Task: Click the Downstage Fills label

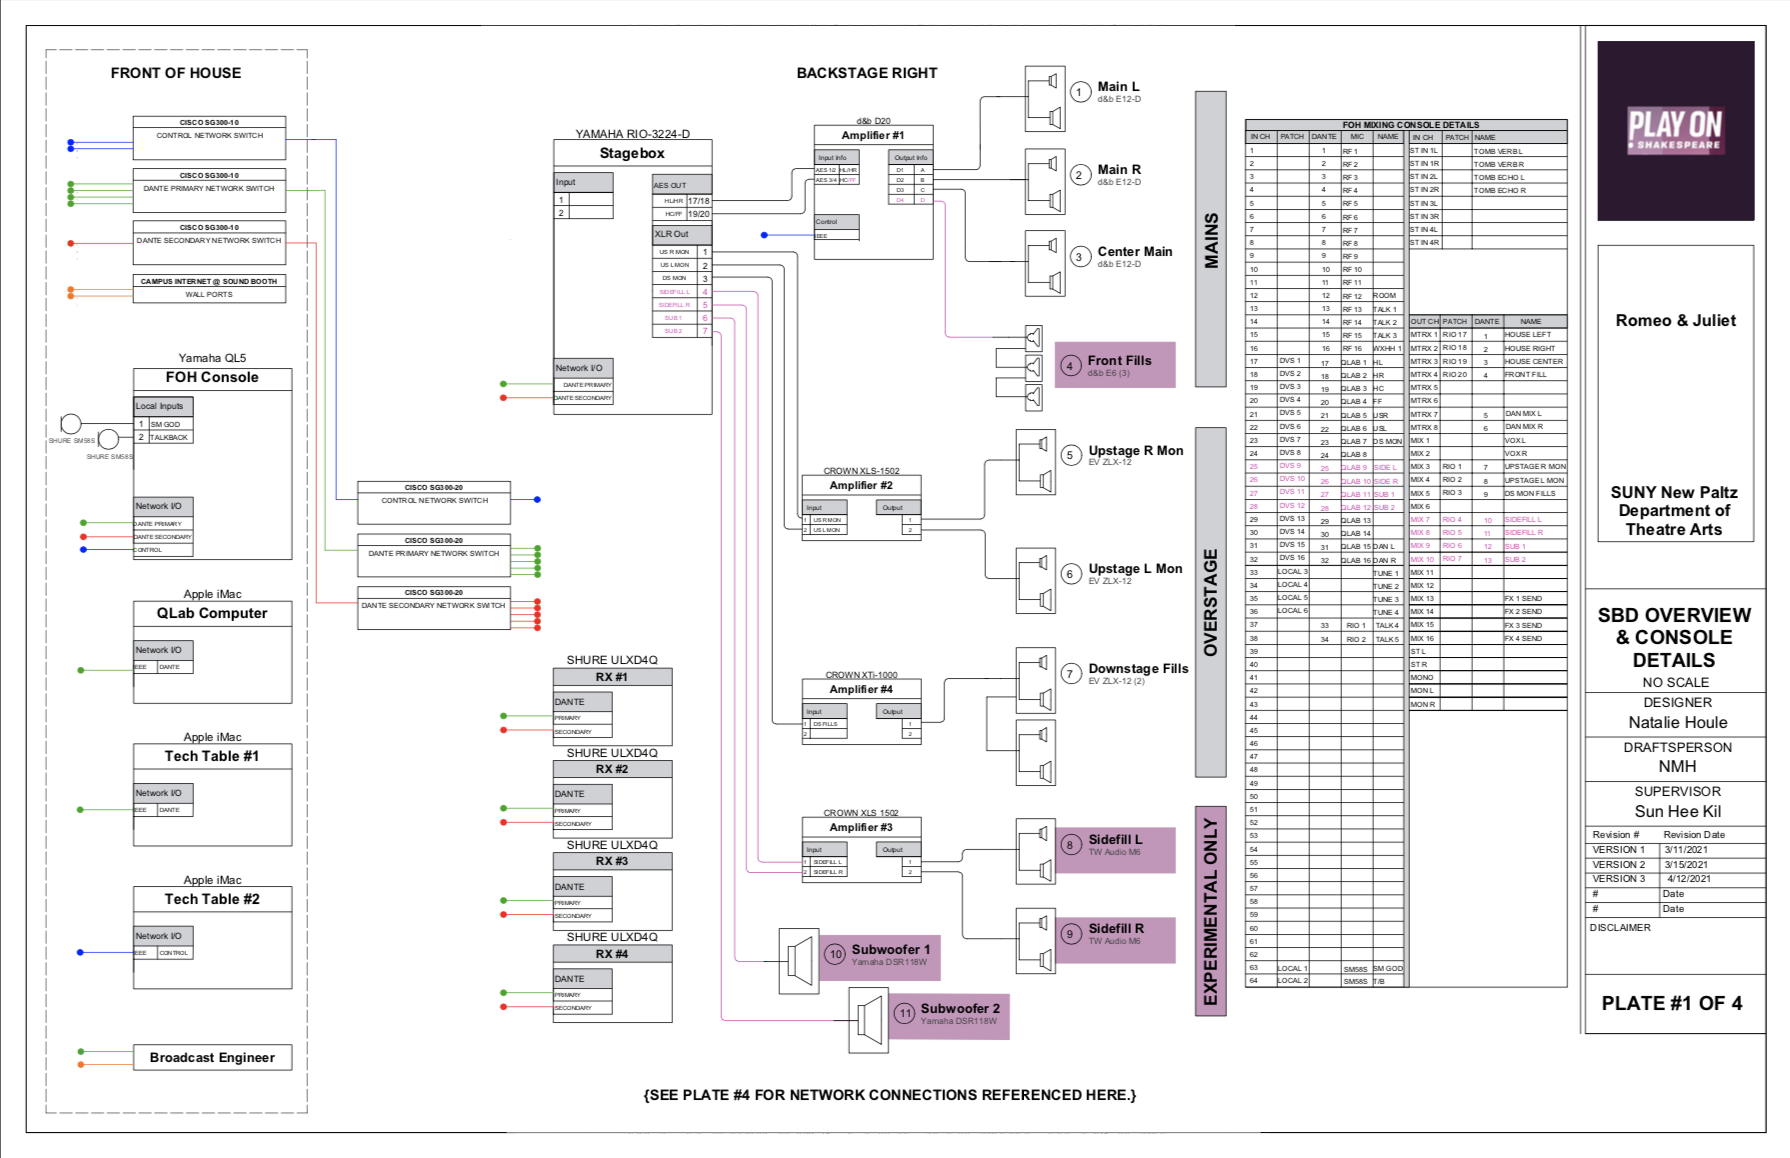Action: click(1138, 669)
